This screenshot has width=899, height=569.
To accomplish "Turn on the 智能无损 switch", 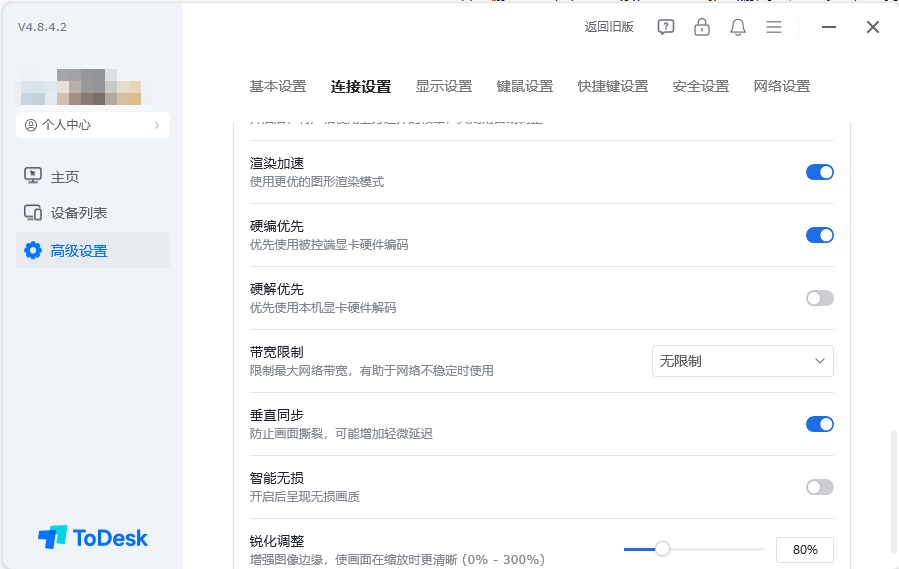I will click(x=819, y=487).
